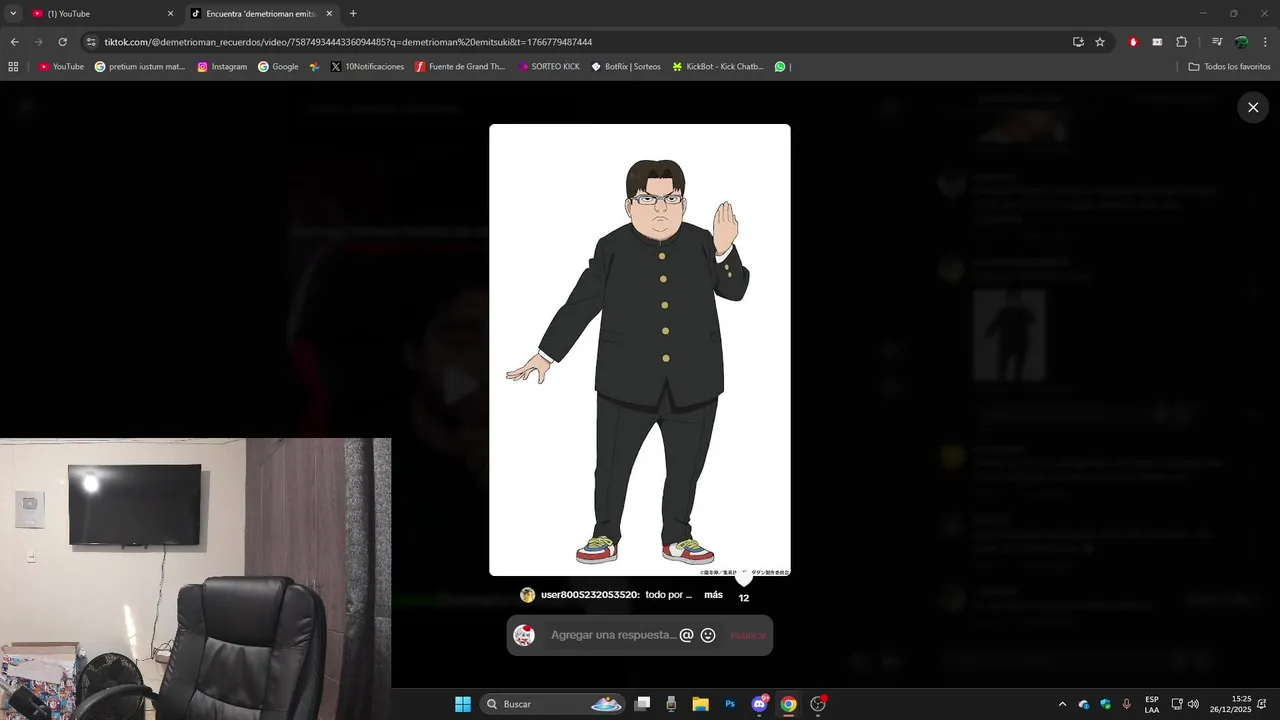
Task: Go back to previous page
Action: click(14, 42)
